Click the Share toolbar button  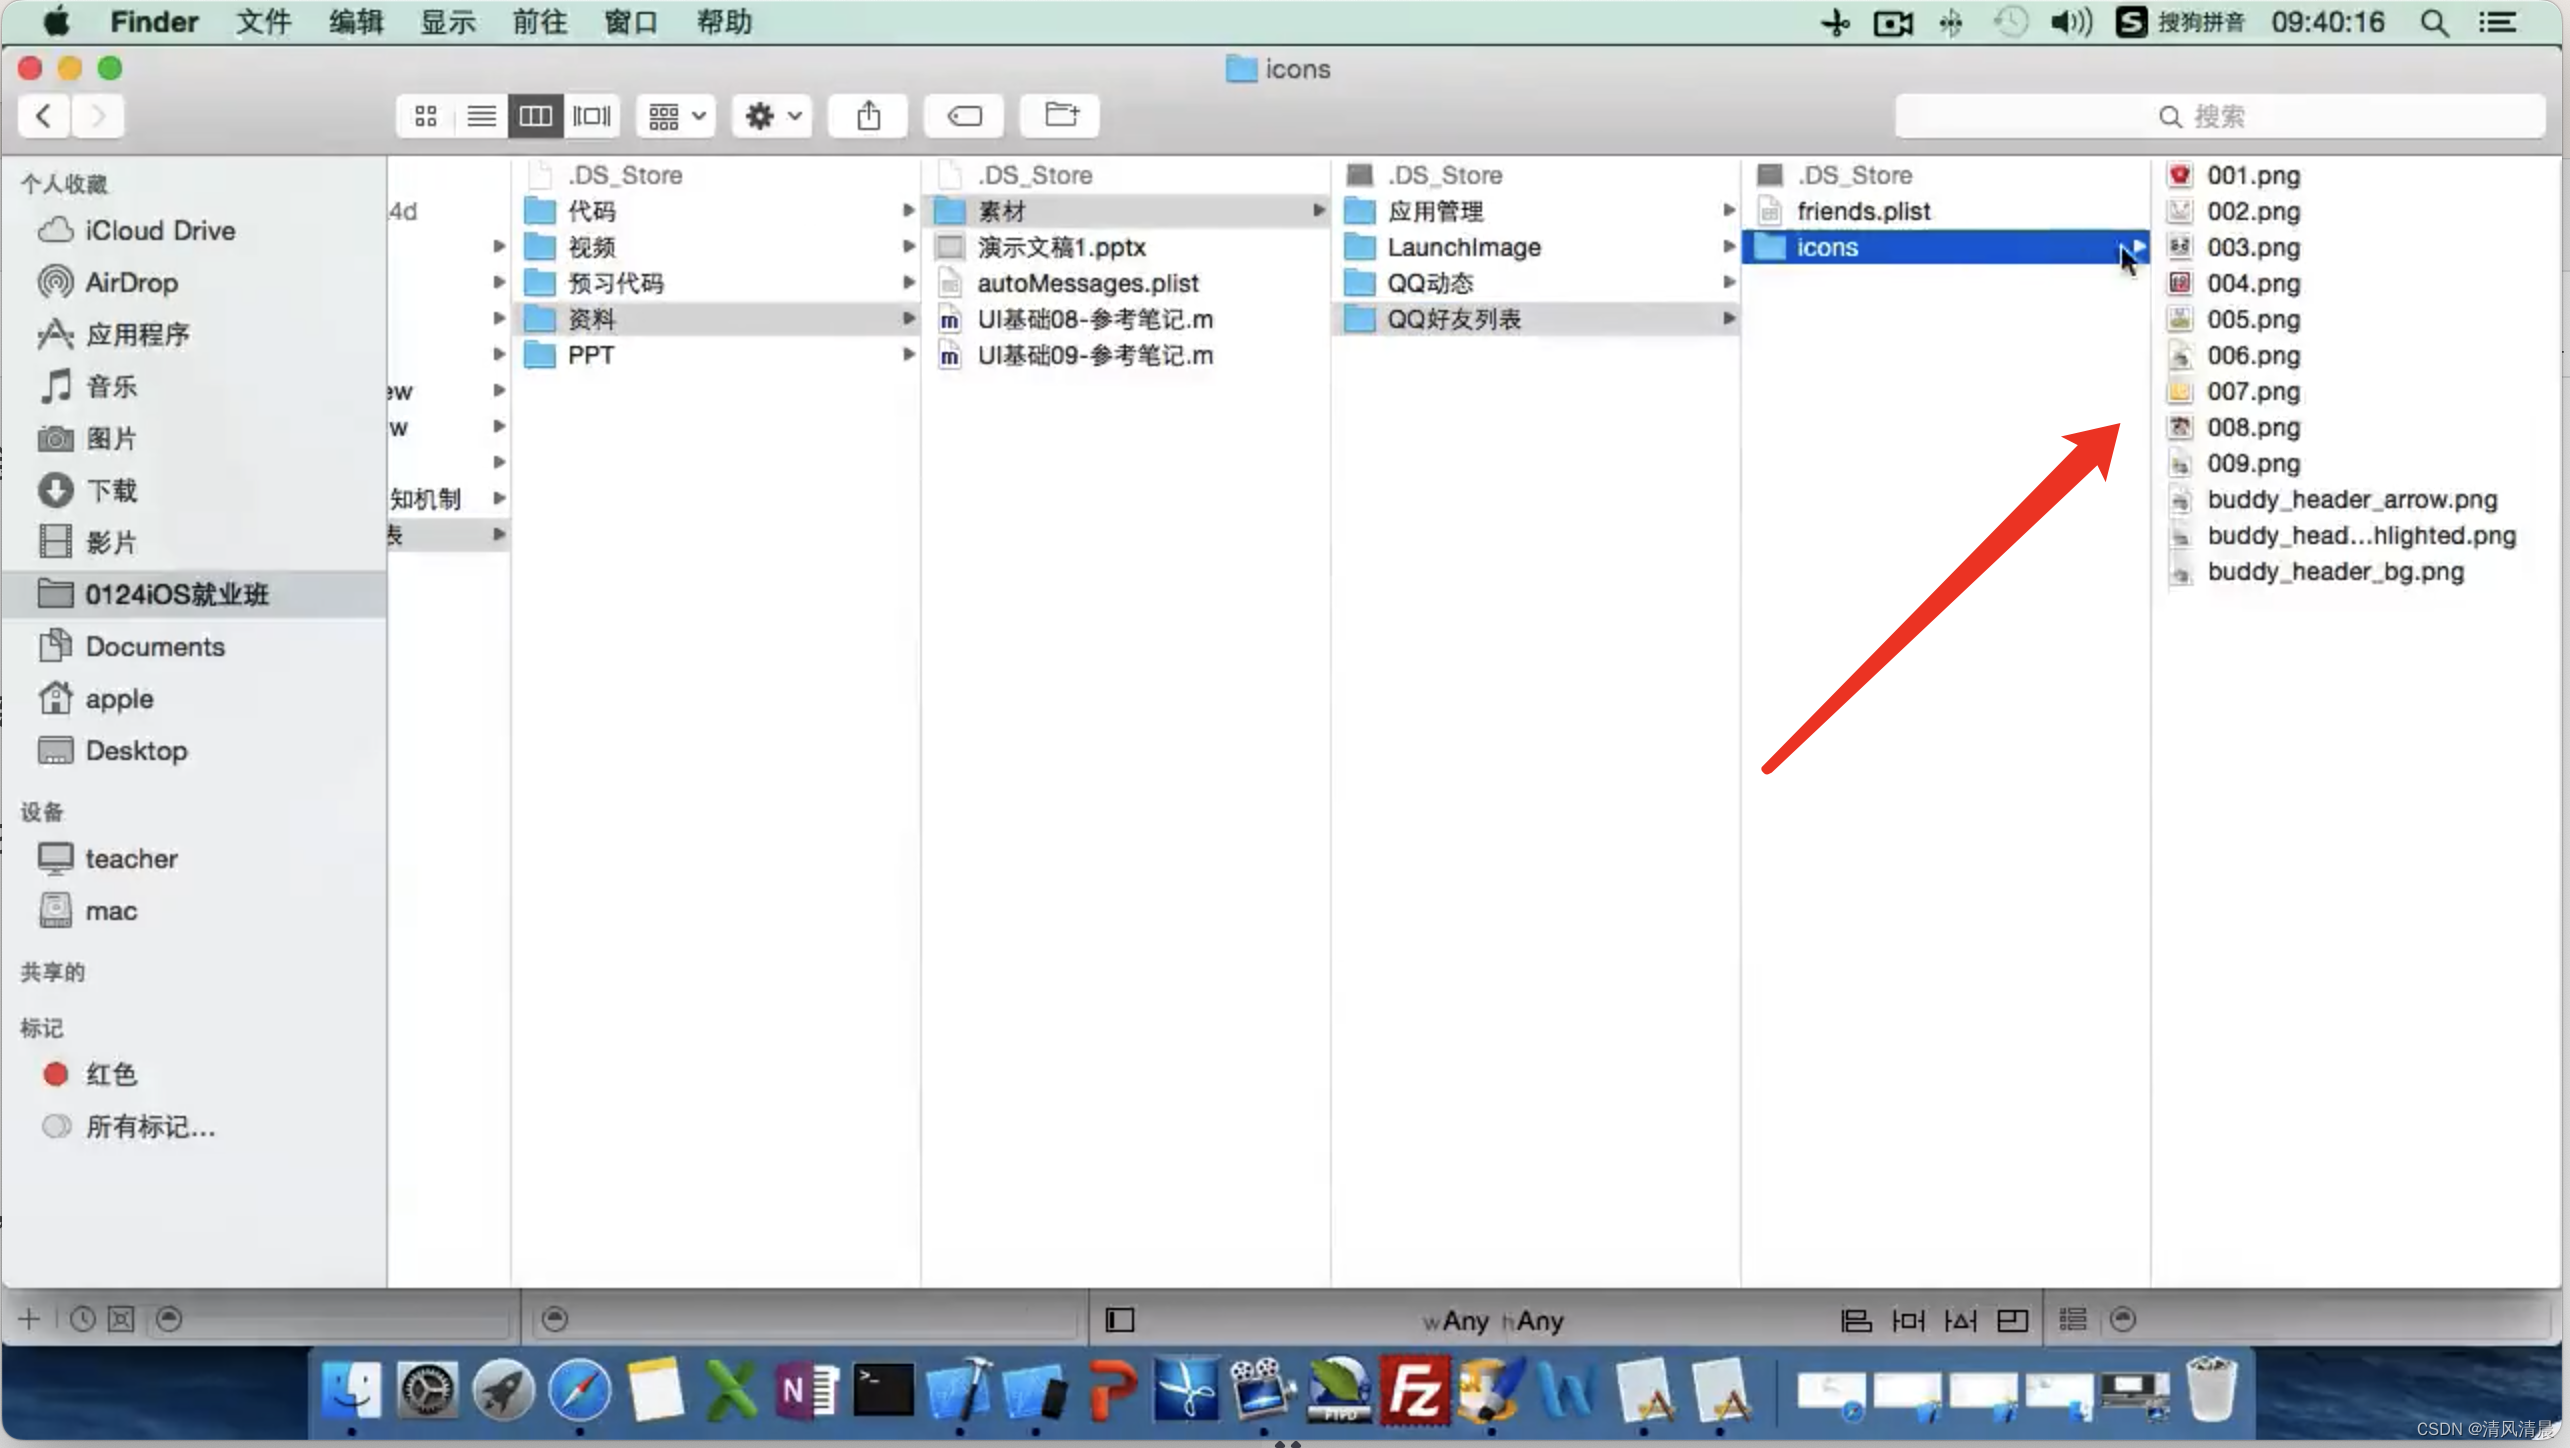pyautogui.click(x=868, y=116)
